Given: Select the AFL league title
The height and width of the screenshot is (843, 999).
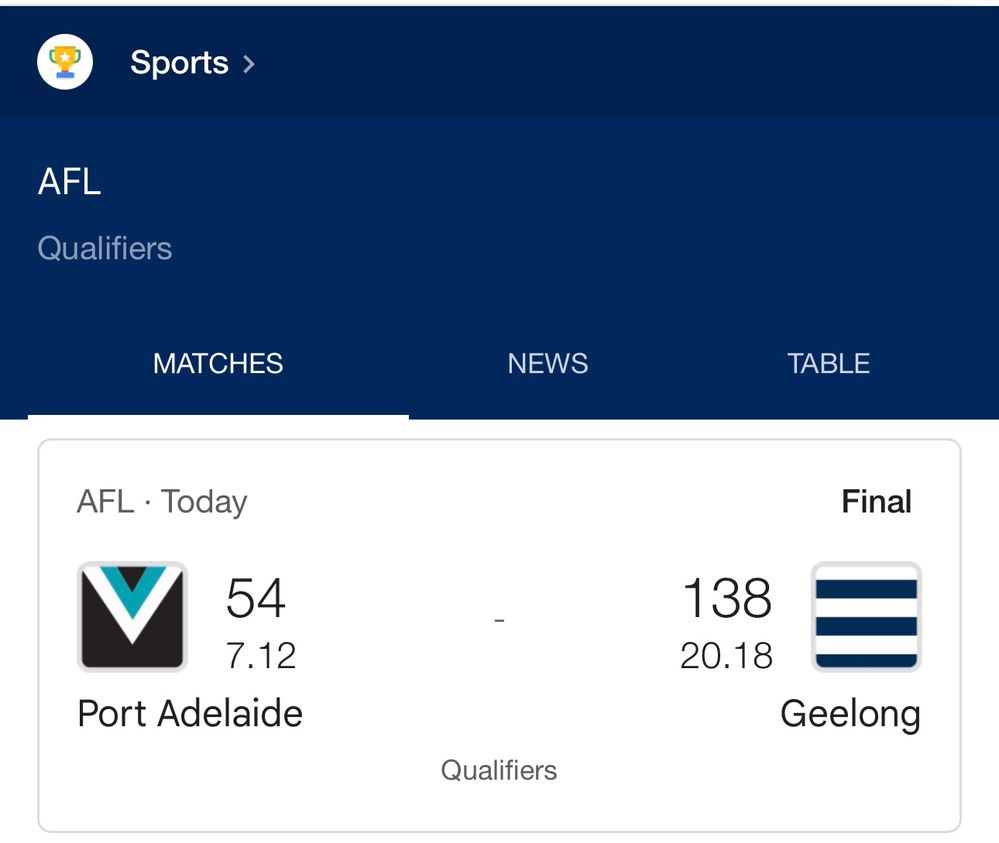Looking at the screenshot, I should [x=69, y=182].
